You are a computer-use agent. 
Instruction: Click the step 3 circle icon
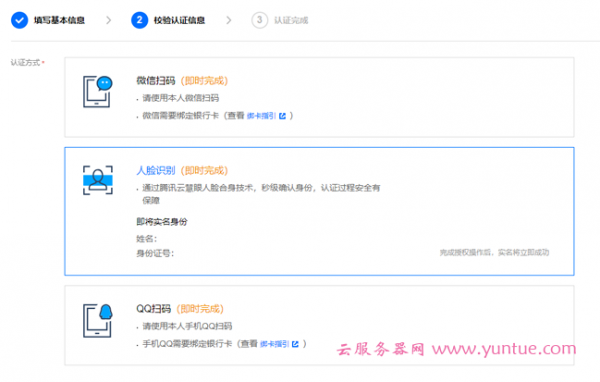259,20
